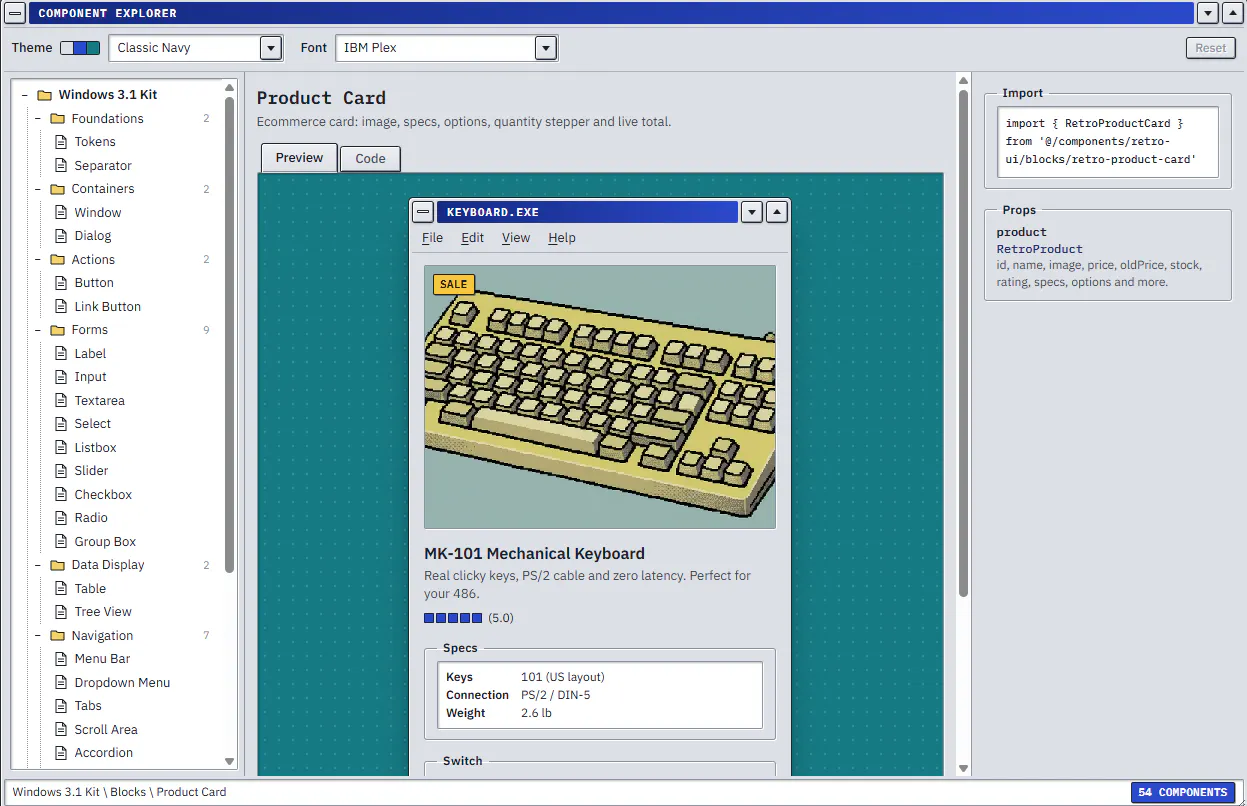Click the 'PS/2 / DIN-5' connection value
The height and width of the screenshot is (806, 1247).
tap(556, 695)
